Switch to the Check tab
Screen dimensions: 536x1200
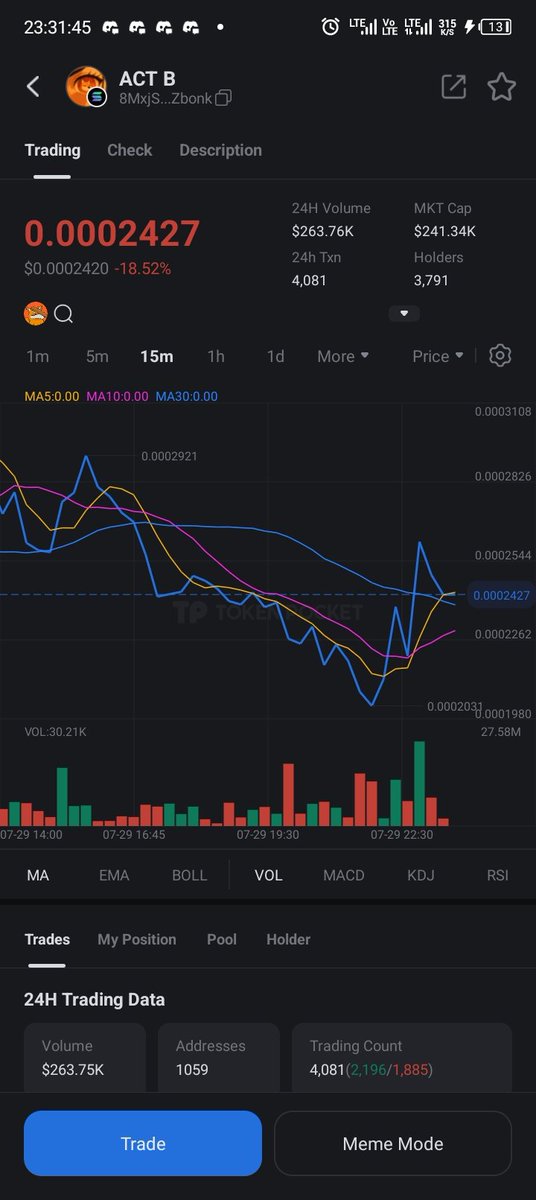coord(130,150)
